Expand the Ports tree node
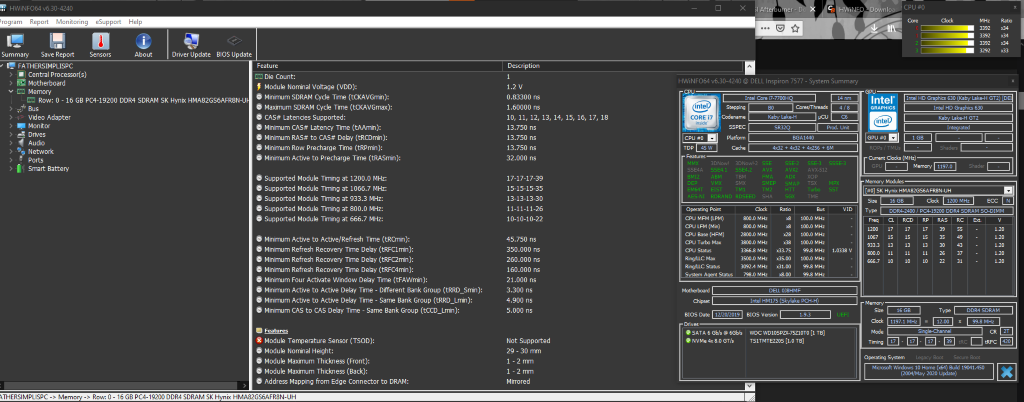Screen dimensions: 1024x402 [11, 160]
